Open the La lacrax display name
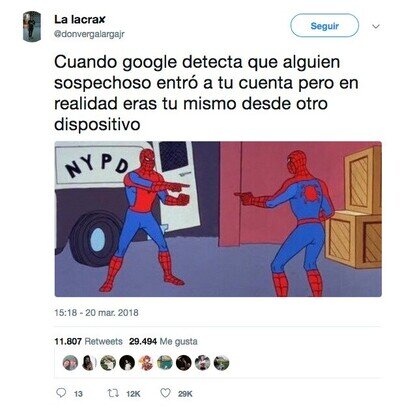The height and width of the screenshot is (411, 400). (80, 20)
